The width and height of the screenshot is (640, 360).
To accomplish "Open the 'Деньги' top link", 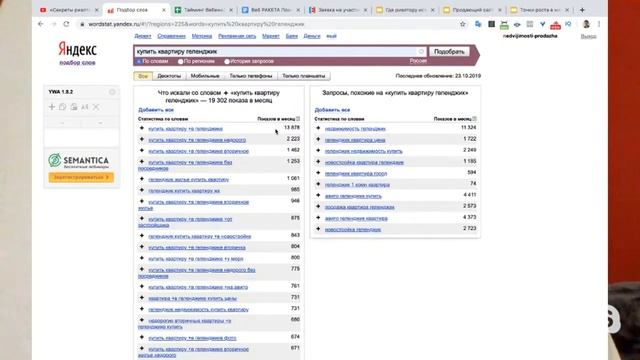I will pyautogui.click(x=312, y=36).
